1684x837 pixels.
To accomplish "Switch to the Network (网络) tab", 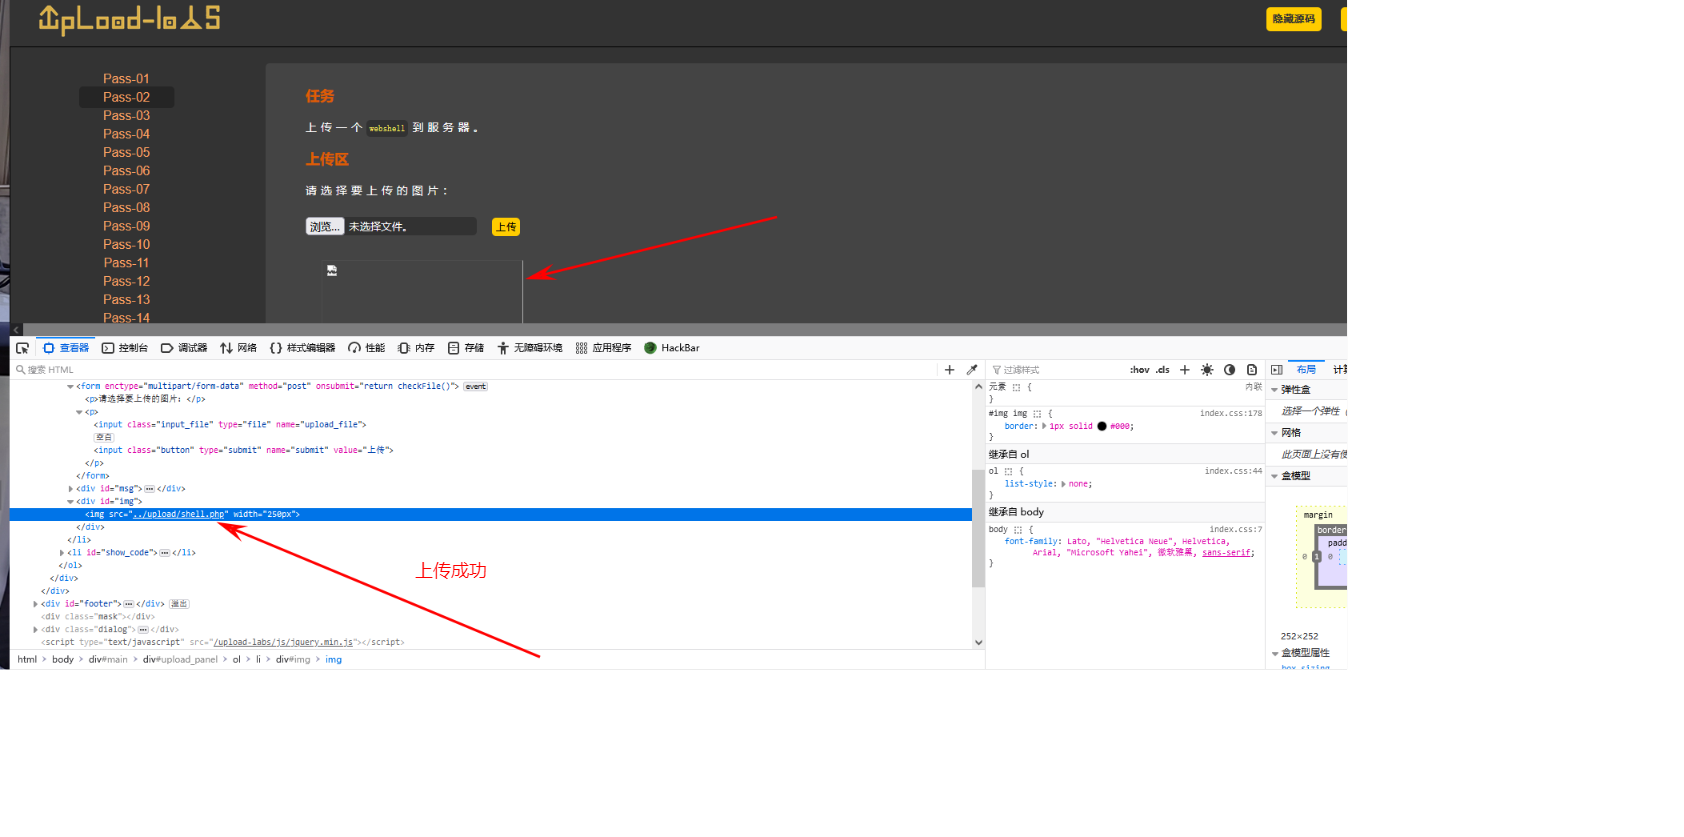I will pyautogui.click(x=239, y=348).
